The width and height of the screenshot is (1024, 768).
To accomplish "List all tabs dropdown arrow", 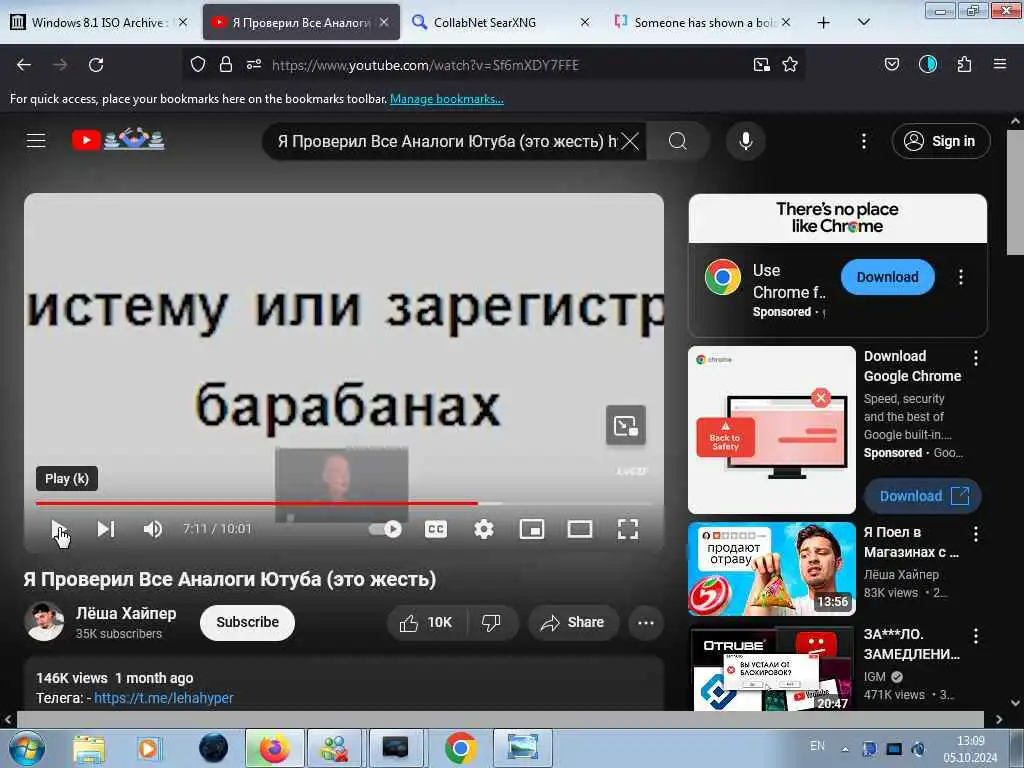I will click(863, 22).
